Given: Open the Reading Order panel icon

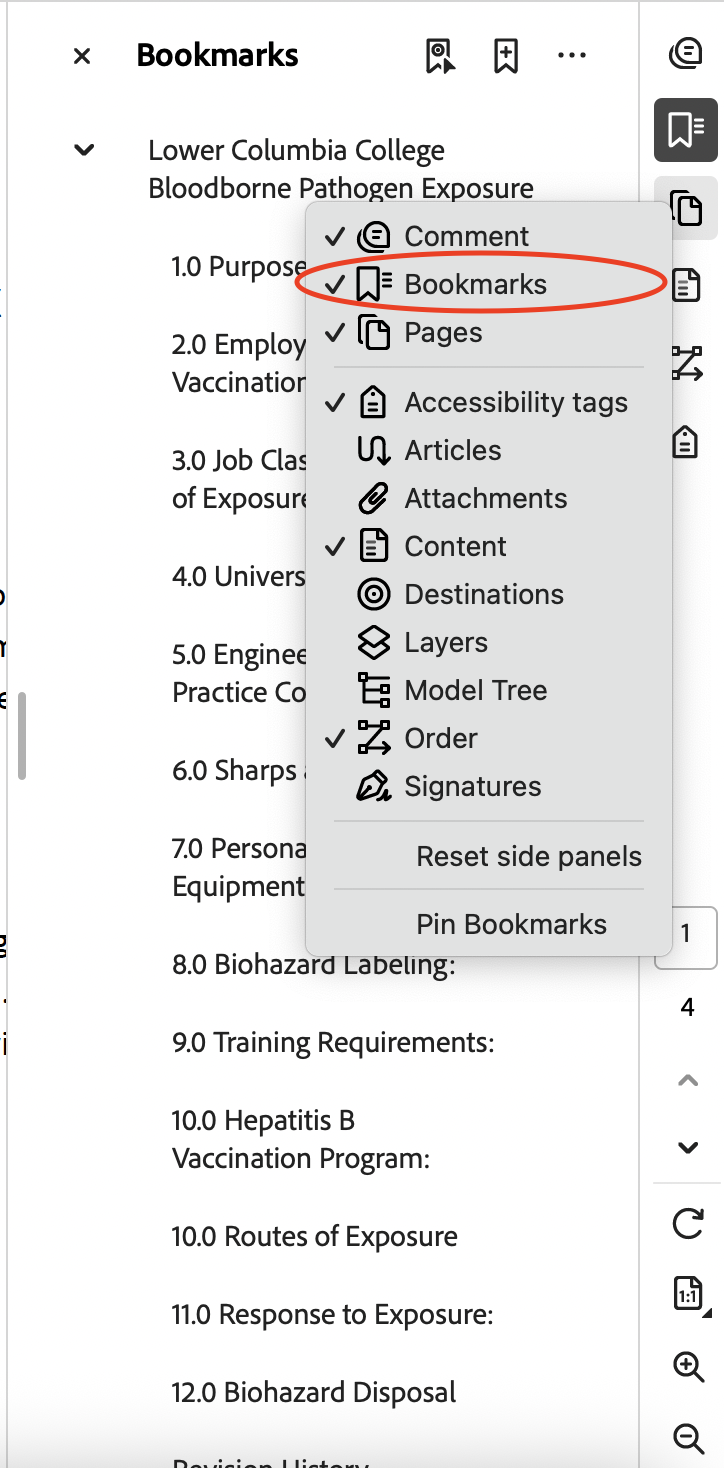Looking at the screenshot, I should point(685,364).
